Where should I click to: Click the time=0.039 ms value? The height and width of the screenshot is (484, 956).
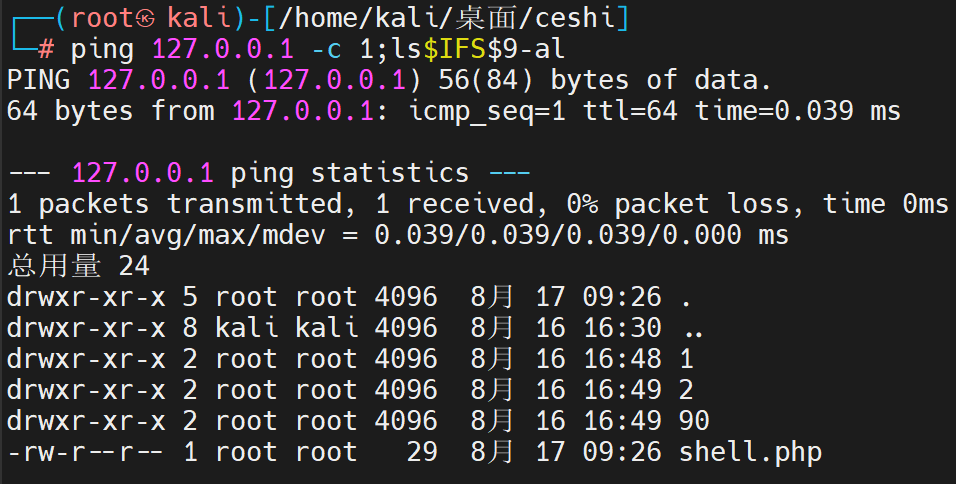pos(797,111)
